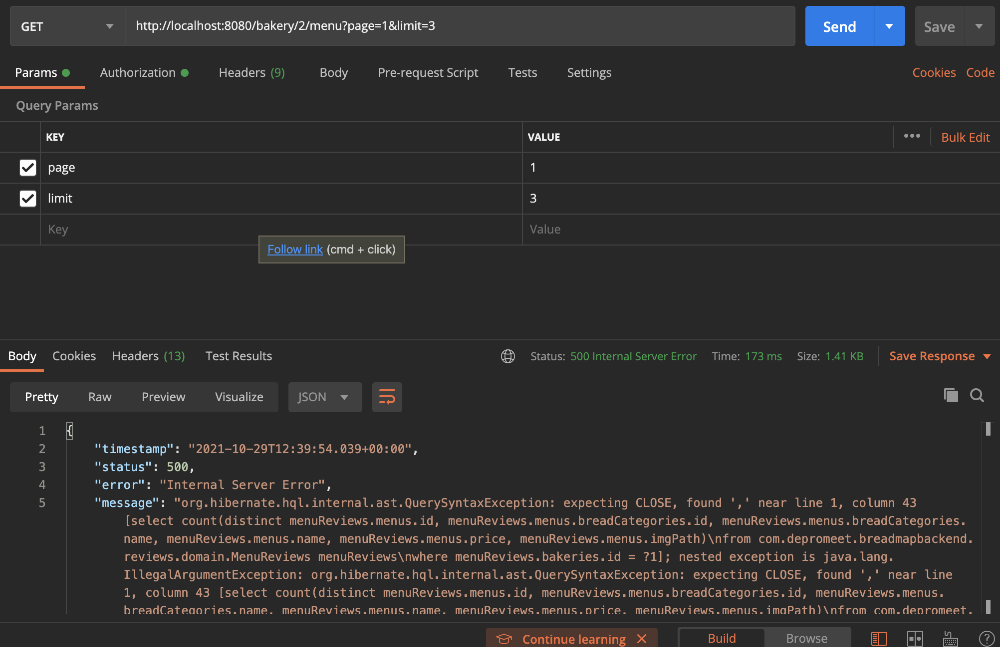Open the help question mark icon
1000x647 pixels.
tap(986, 638)
